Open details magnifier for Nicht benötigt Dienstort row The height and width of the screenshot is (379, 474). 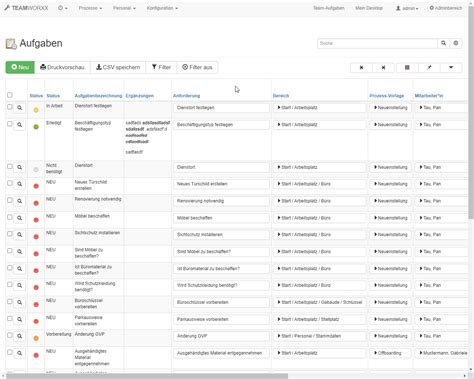point(20,167)
